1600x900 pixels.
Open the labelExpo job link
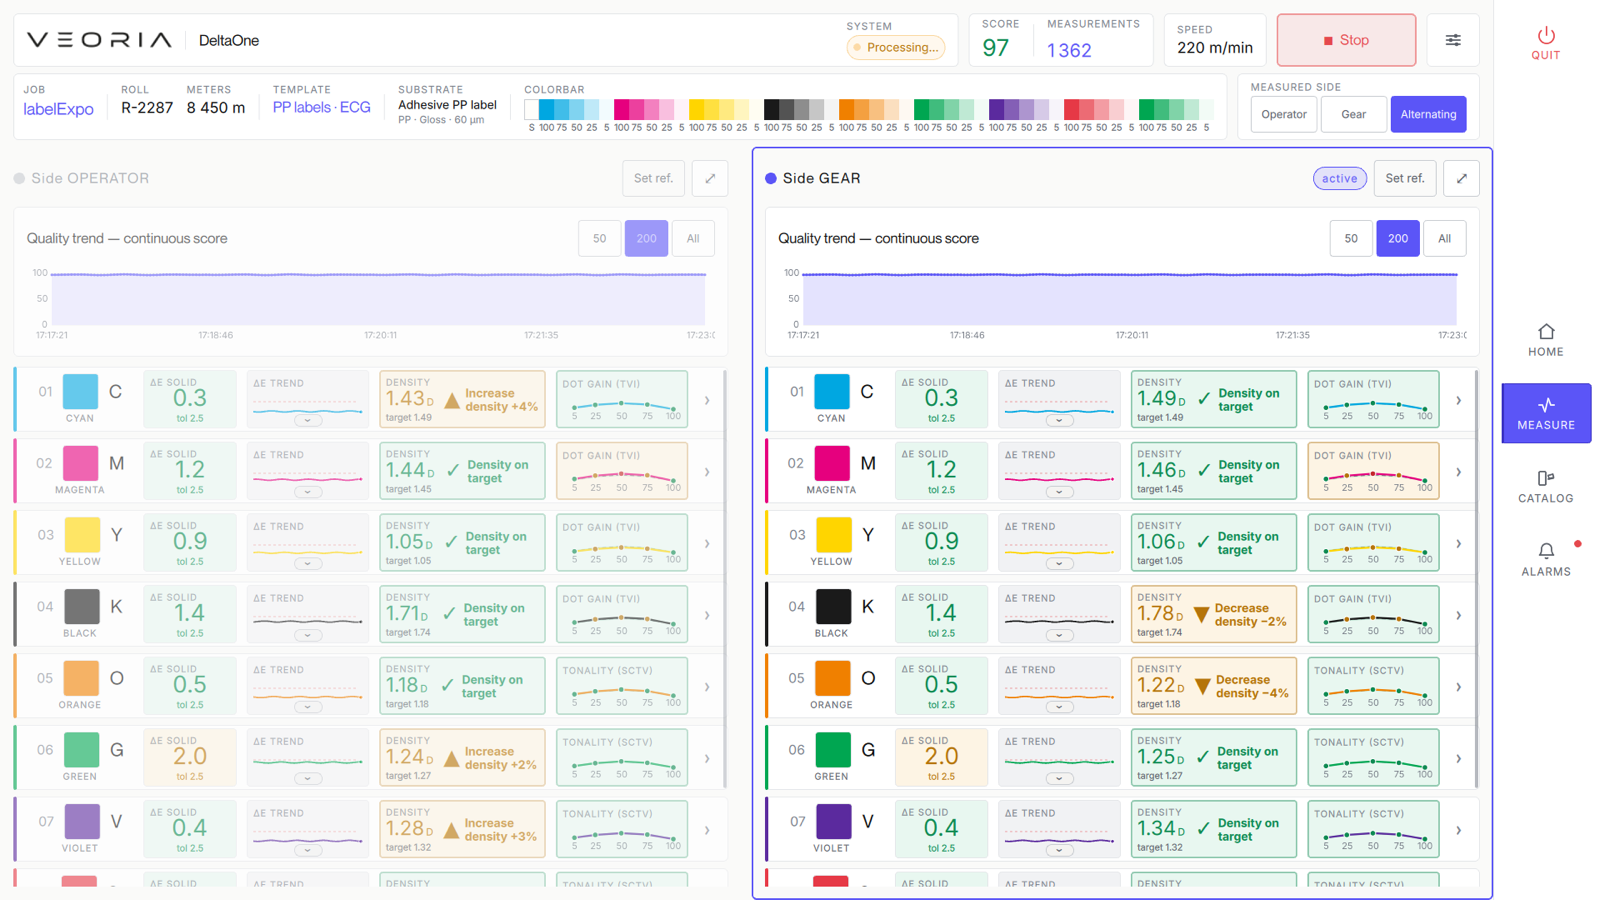pos(58,109)
